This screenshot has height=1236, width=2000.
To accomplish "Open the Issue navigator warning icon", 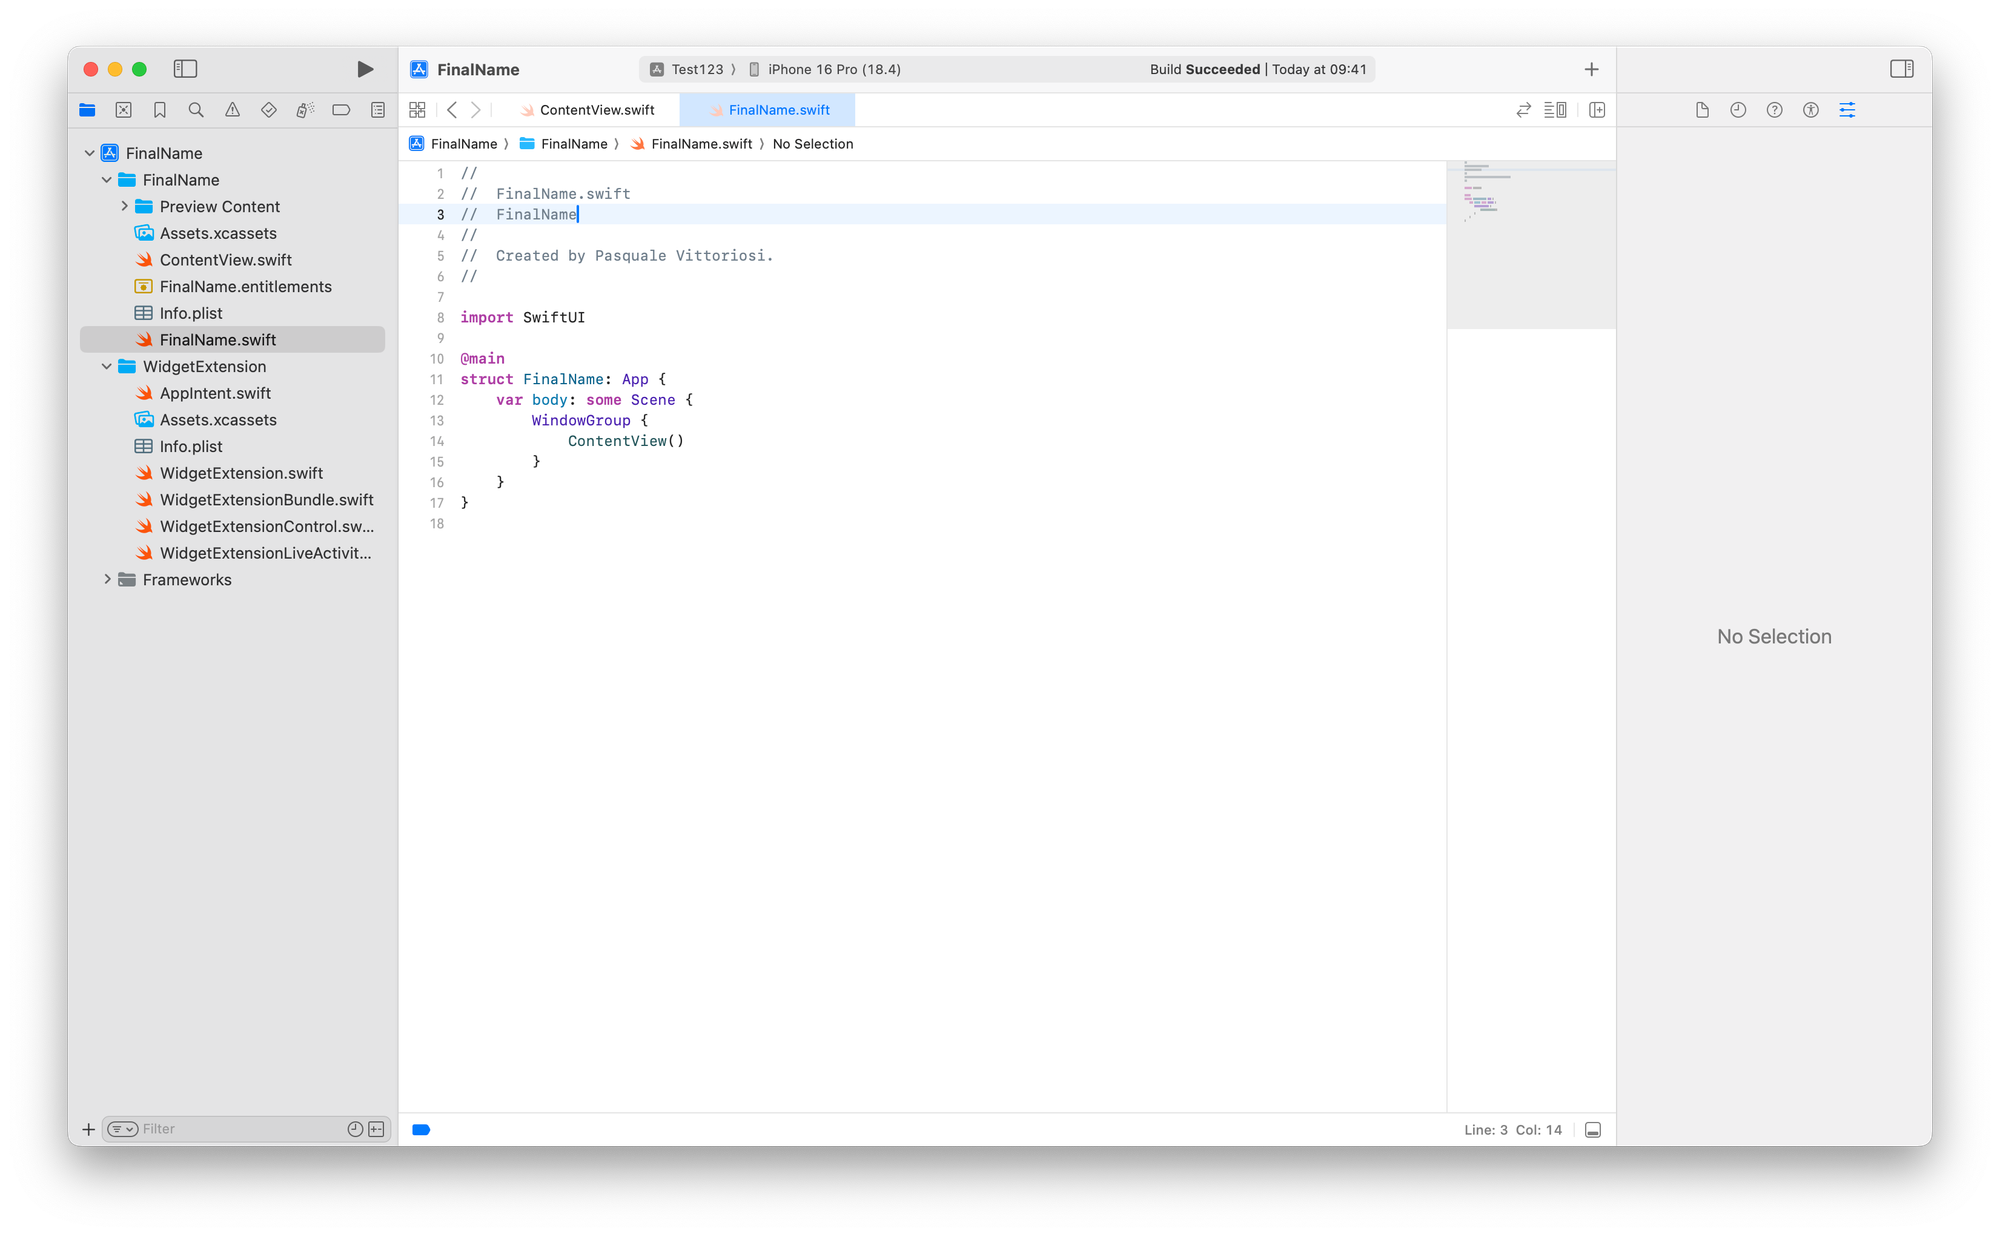I will pyautogui.click(x=232, y=110).
